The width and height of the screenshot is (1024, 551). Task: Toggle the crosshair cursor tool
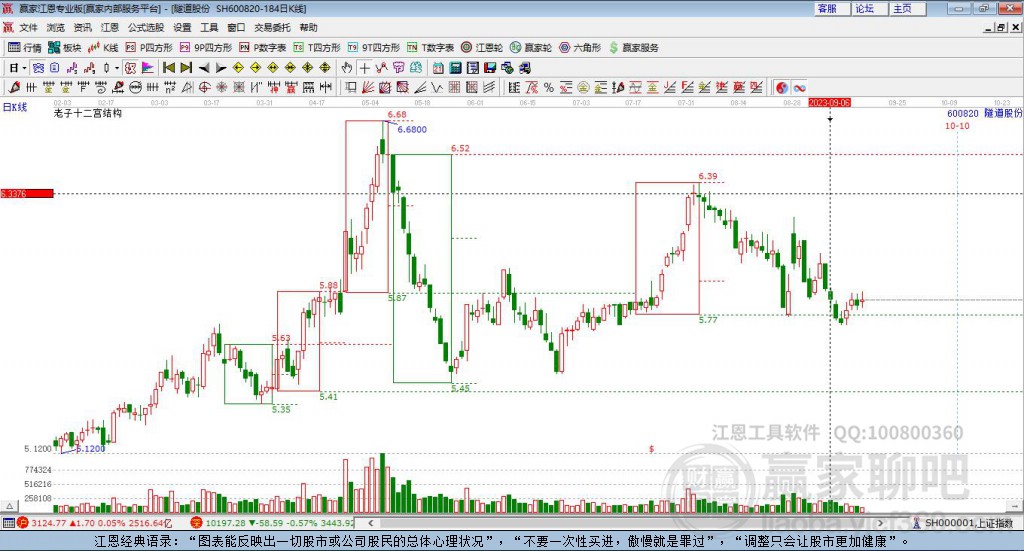[x=364, y=68]
